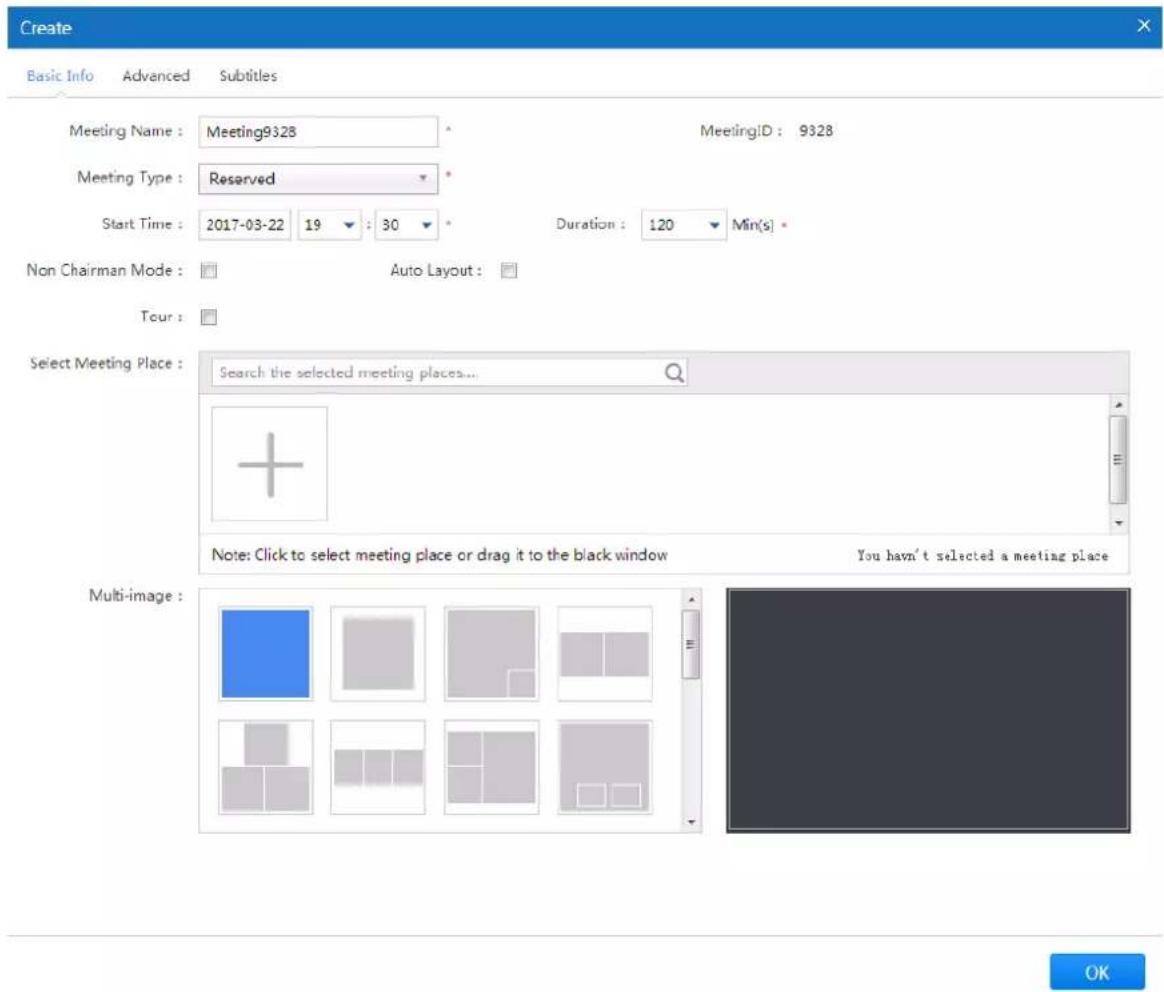Click the "You havn't selected a meeting place" text
Screen dimensions: 1164x992
(x=982, y=555)
